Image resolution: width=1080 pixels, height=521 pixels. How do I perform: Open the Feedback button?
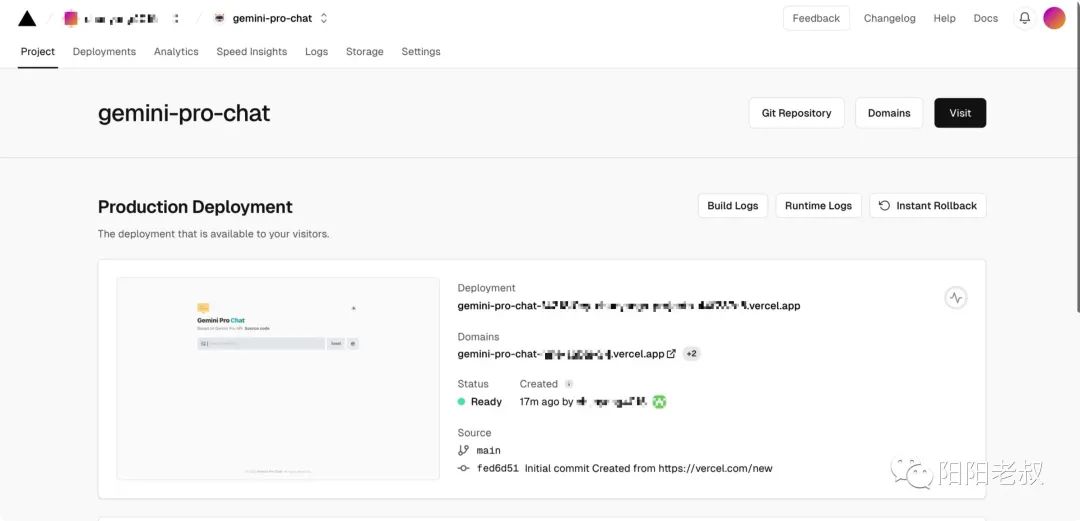pos(815,18)
